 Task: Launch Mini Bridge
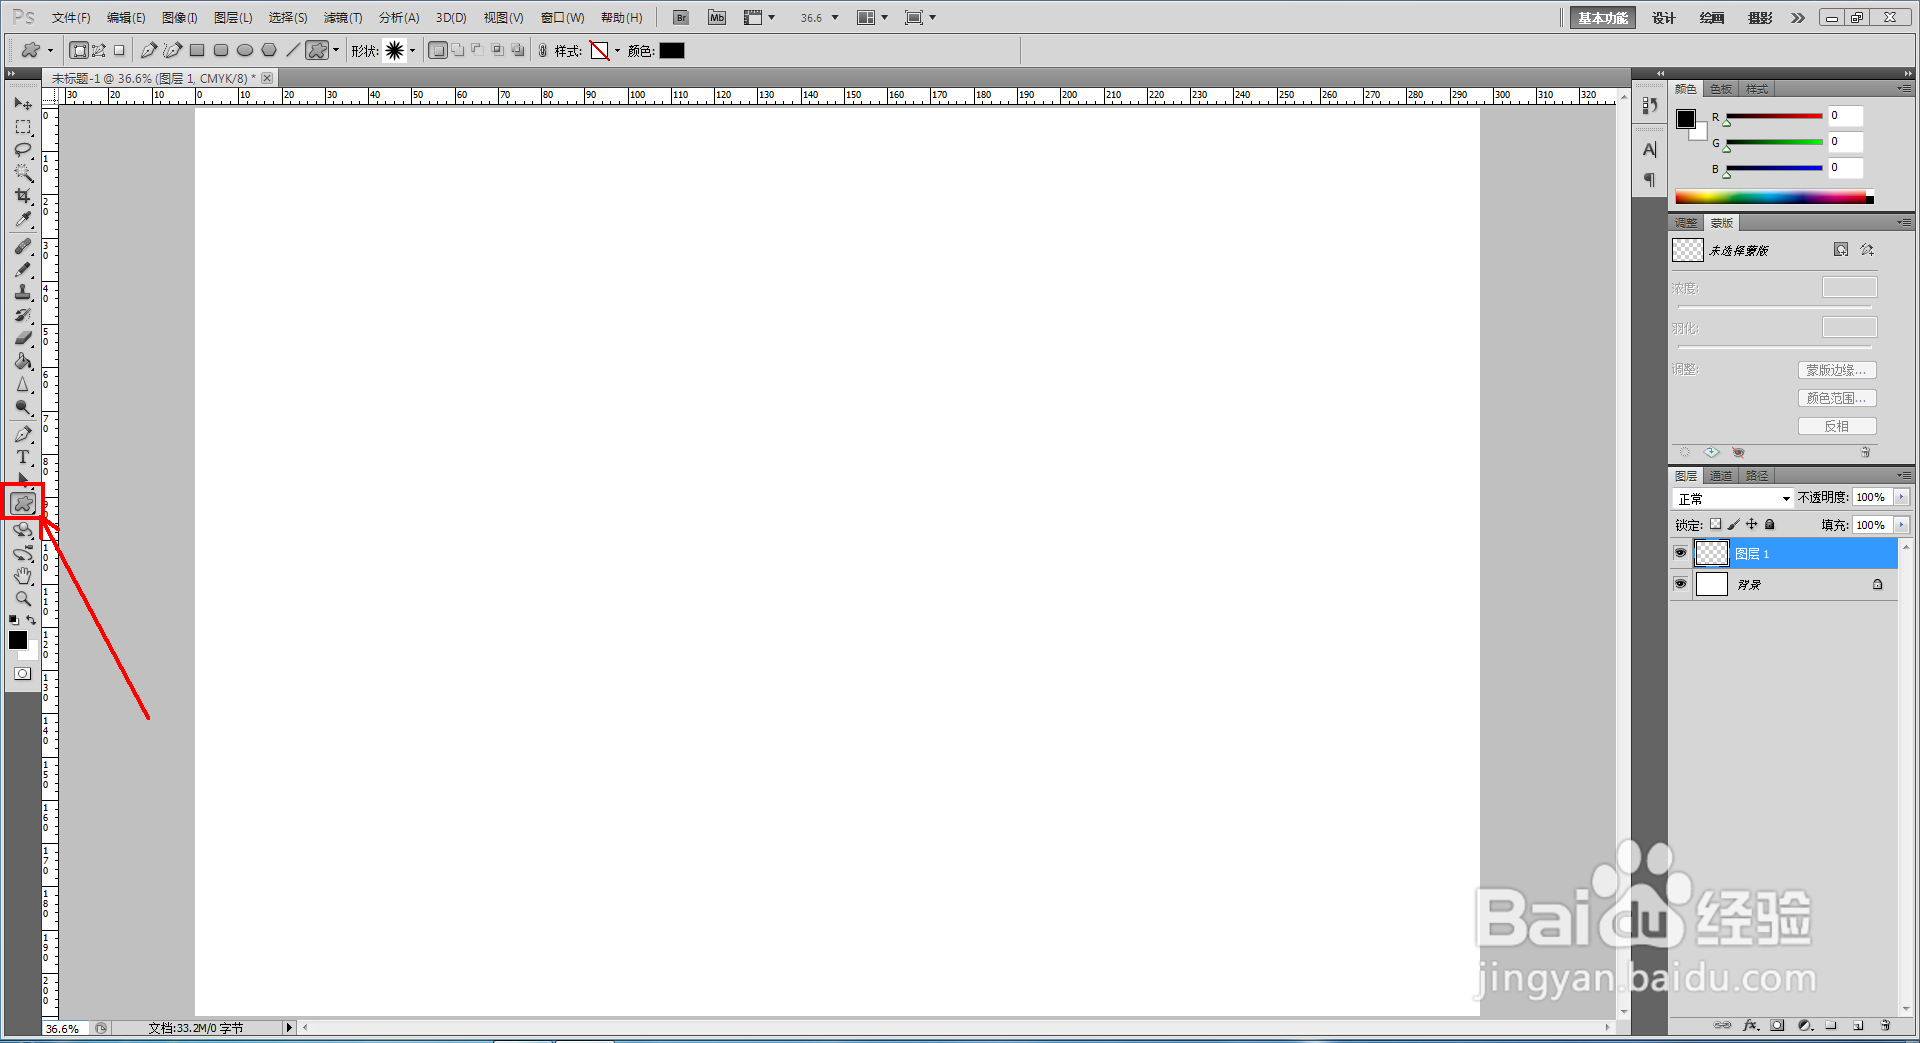(717, 18)
